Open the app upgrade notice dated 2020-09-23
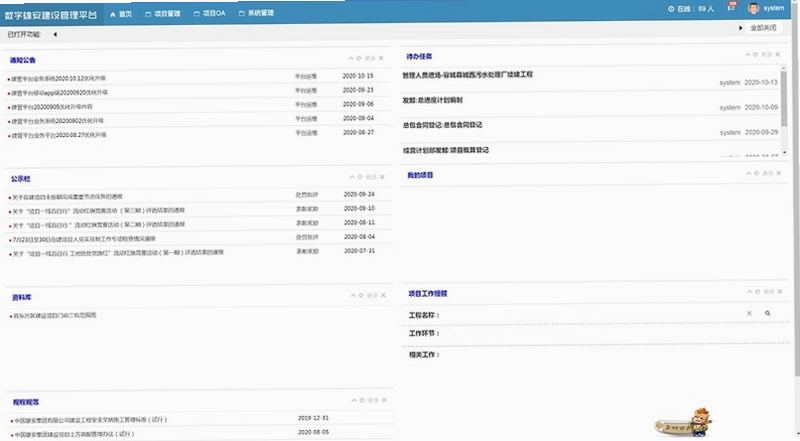This screenshot has width=800, height=441. pos(59,93)
